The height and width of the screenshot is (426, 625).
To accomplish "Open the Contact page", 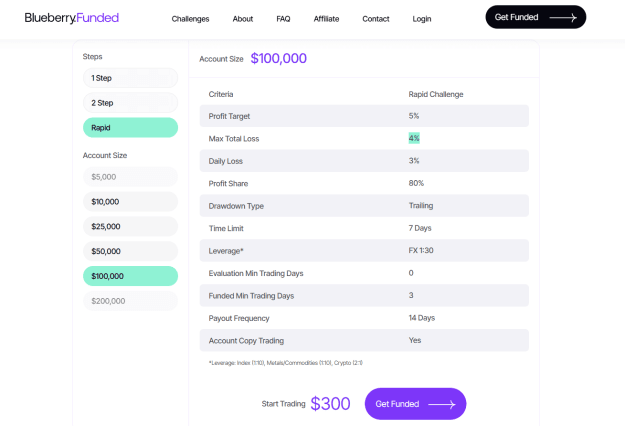I will click(375, 19).
